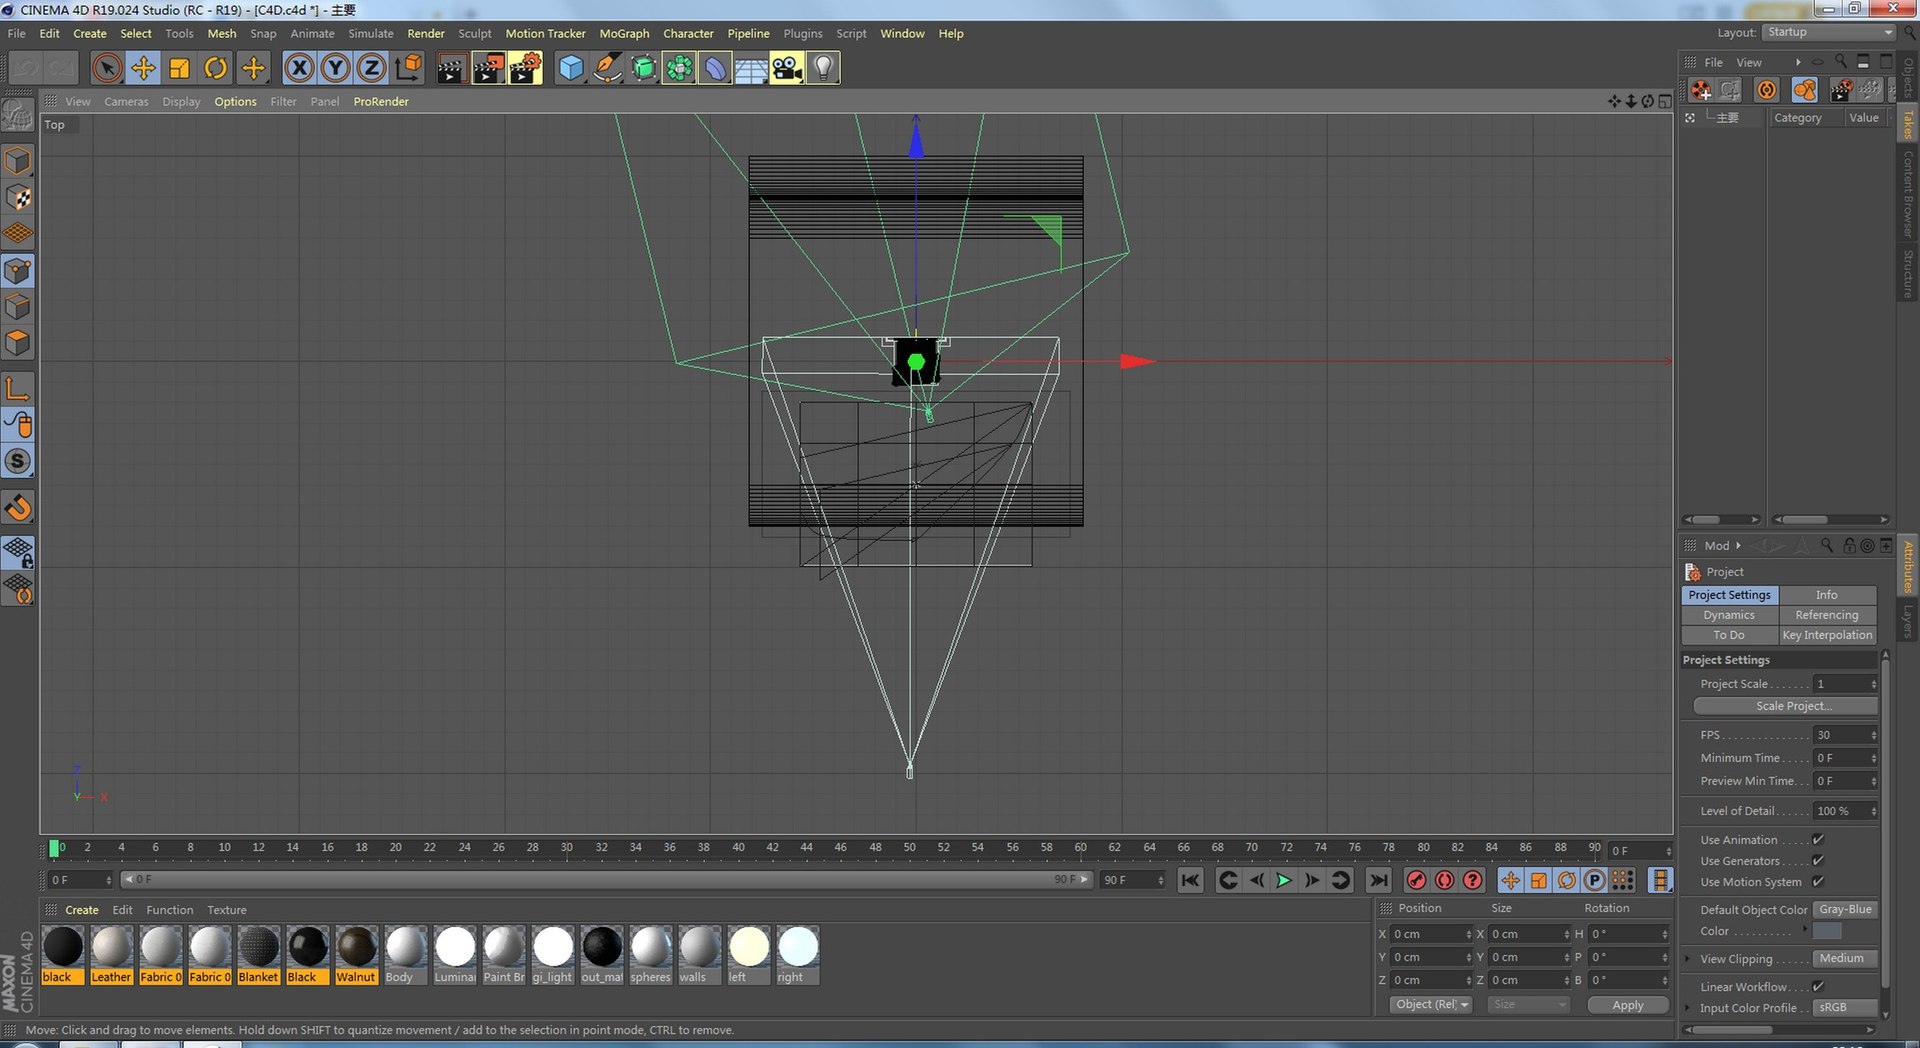Select the Walnut material swatch
The width and height of the screenshot is (1920, 1048).
click(356, 954)
